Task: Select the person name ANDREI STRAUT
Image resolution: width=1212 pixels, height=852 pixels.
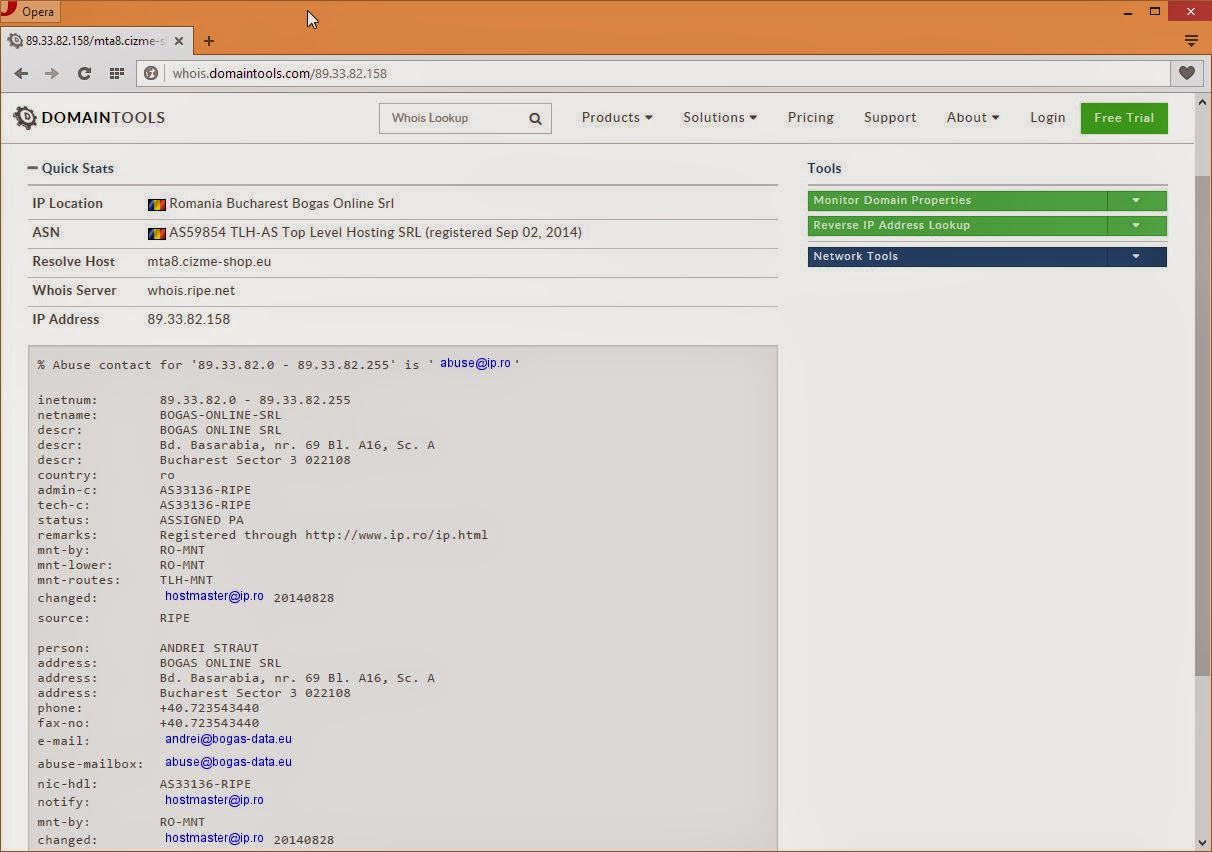Action: 209,648
